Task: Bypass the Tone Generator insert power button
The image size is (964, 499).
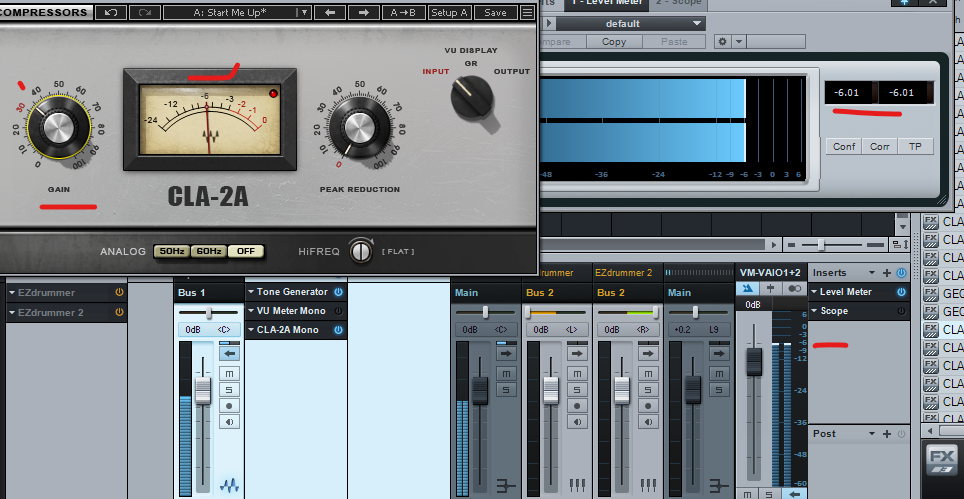Action: pyautogui.click(x=338, y=292)
